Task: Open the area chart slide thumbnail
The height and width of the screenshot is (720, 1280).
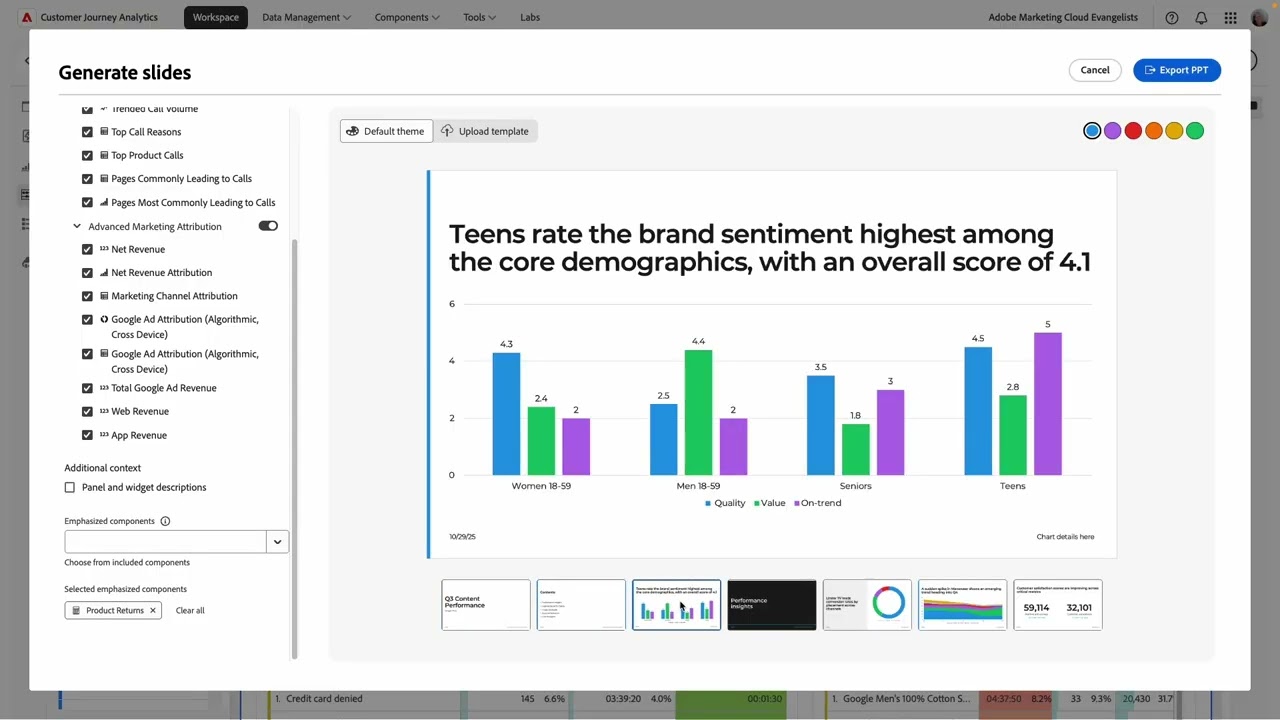Action: click(962, 605)
